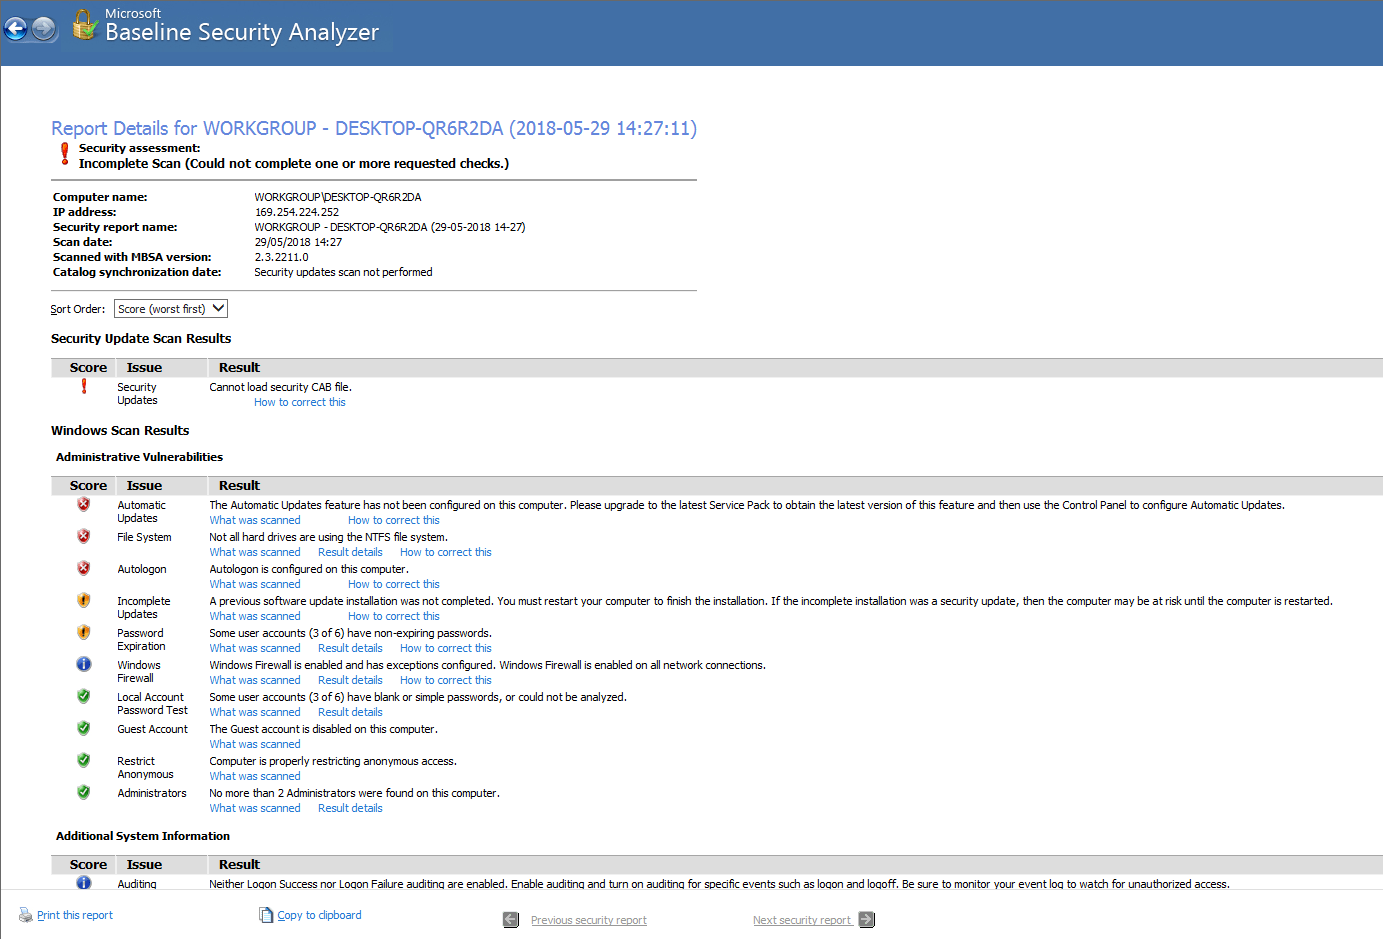The height and width of the screenshot is (939, 1383).
Task: Open the Sort Order dropdown
Action: point(171,309)
